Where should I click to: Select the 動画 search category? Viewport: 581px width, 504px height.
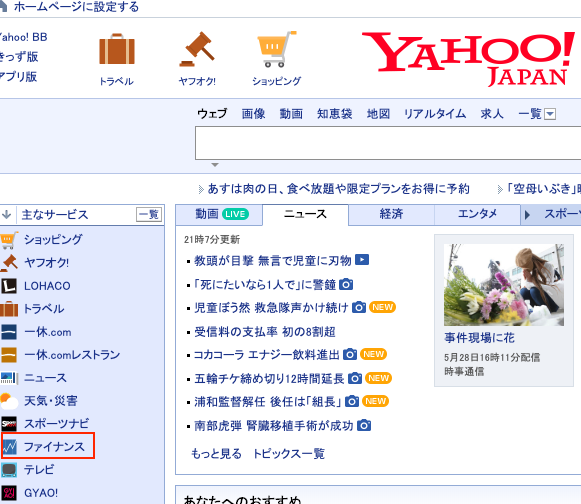tap(291, 113)
